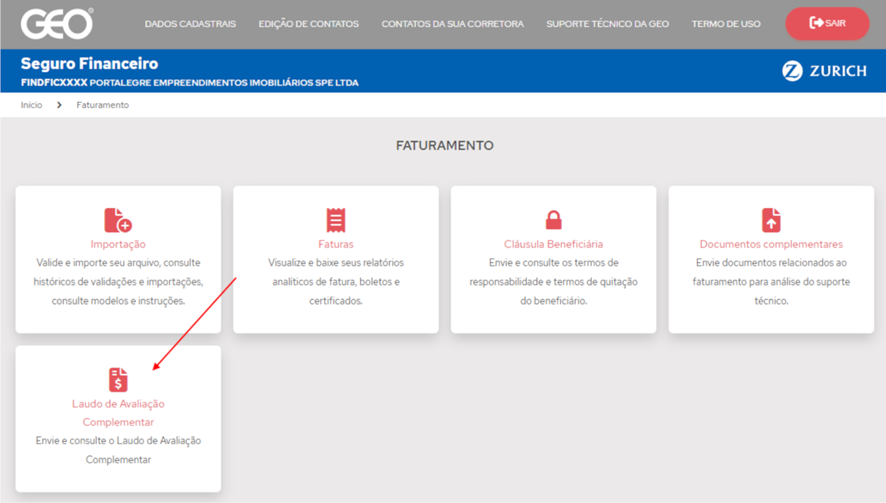Open the Cláusula Beneficiária link title
The height and width of the screenshot is (503, 886).
(554, 244)
